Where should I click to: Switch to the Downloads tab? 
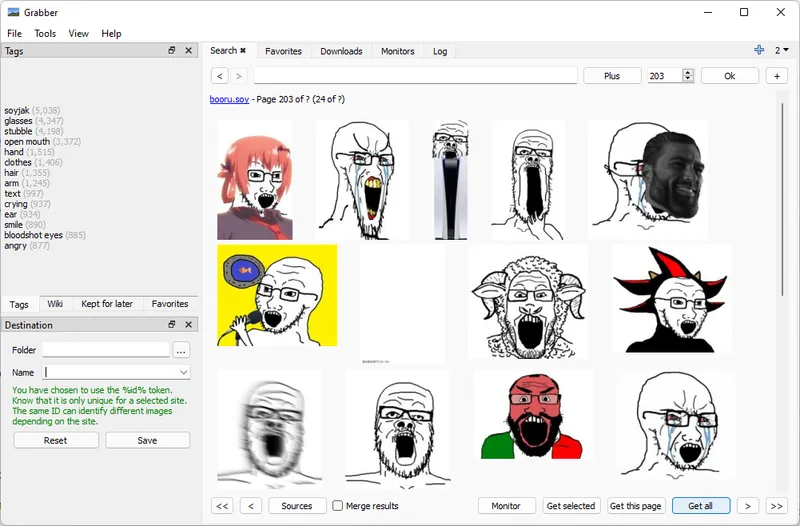(341, 51)
